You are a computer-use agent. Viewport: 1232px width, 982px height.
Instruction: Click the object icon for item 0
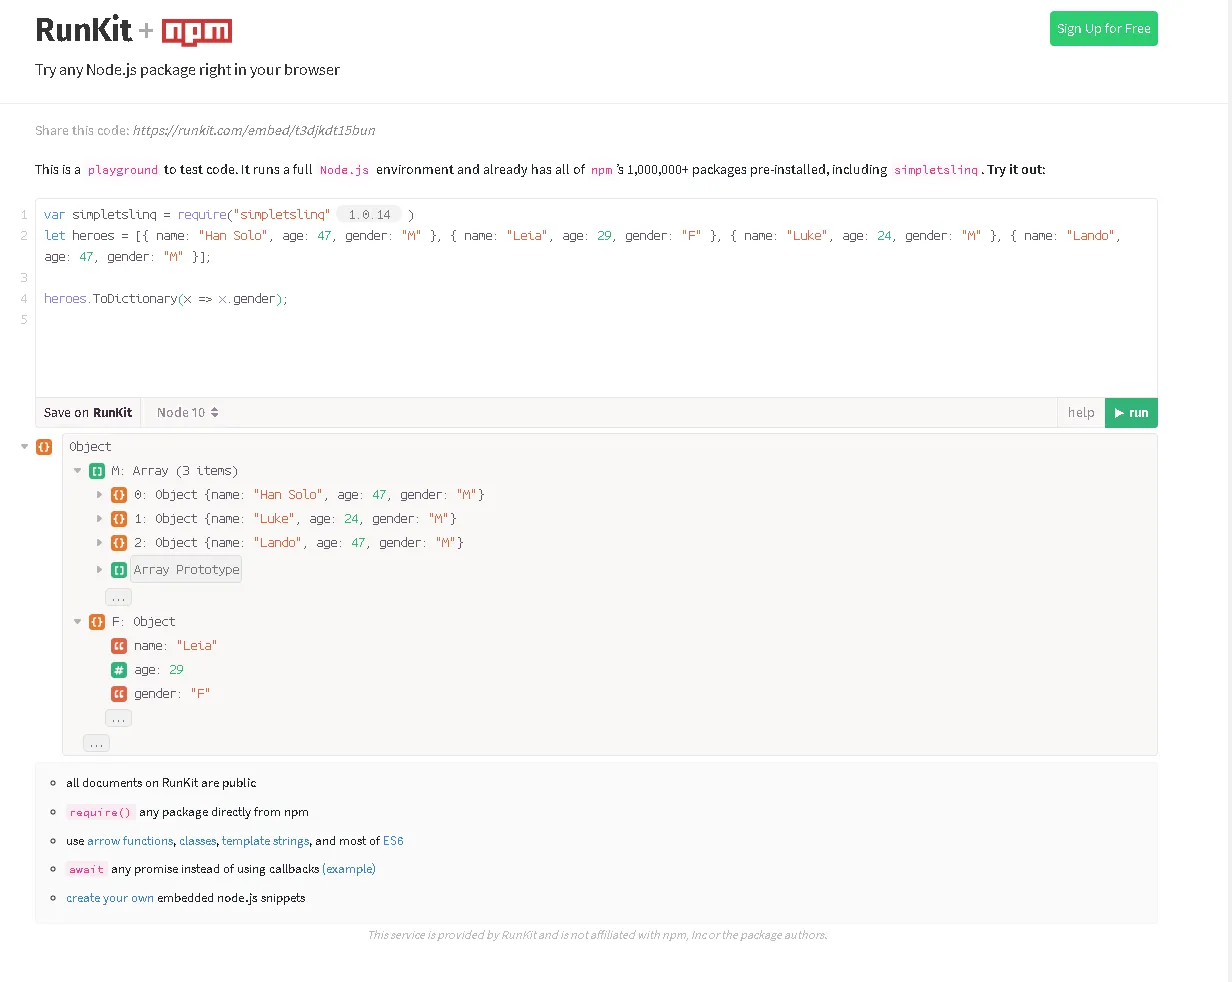[x=119, y=495]
